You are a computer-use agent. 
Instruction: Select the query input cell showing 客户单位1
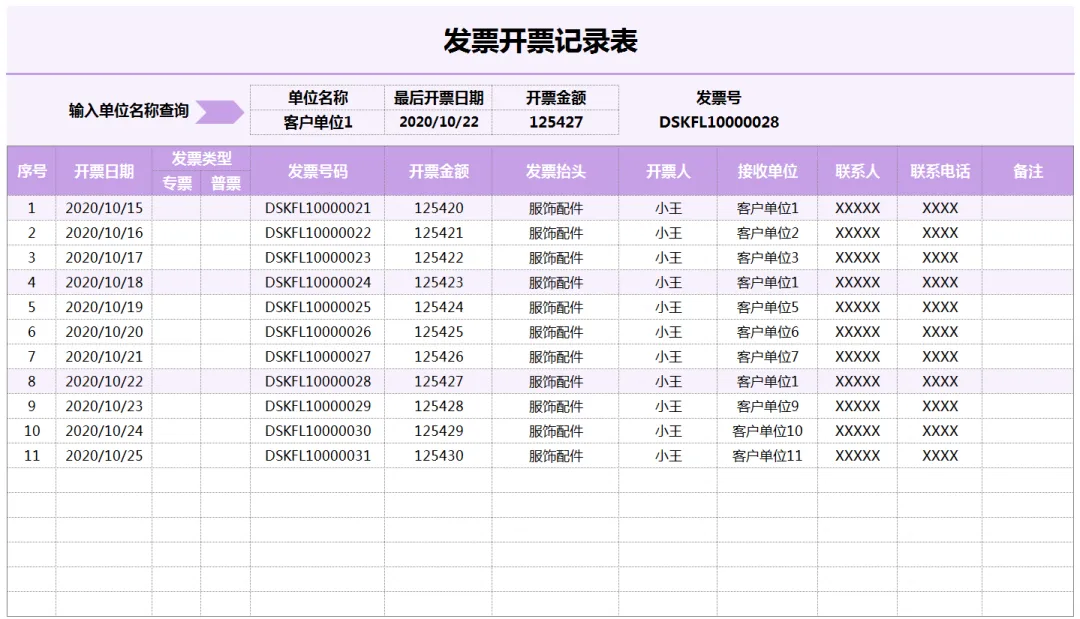click(x=318, y=123)
